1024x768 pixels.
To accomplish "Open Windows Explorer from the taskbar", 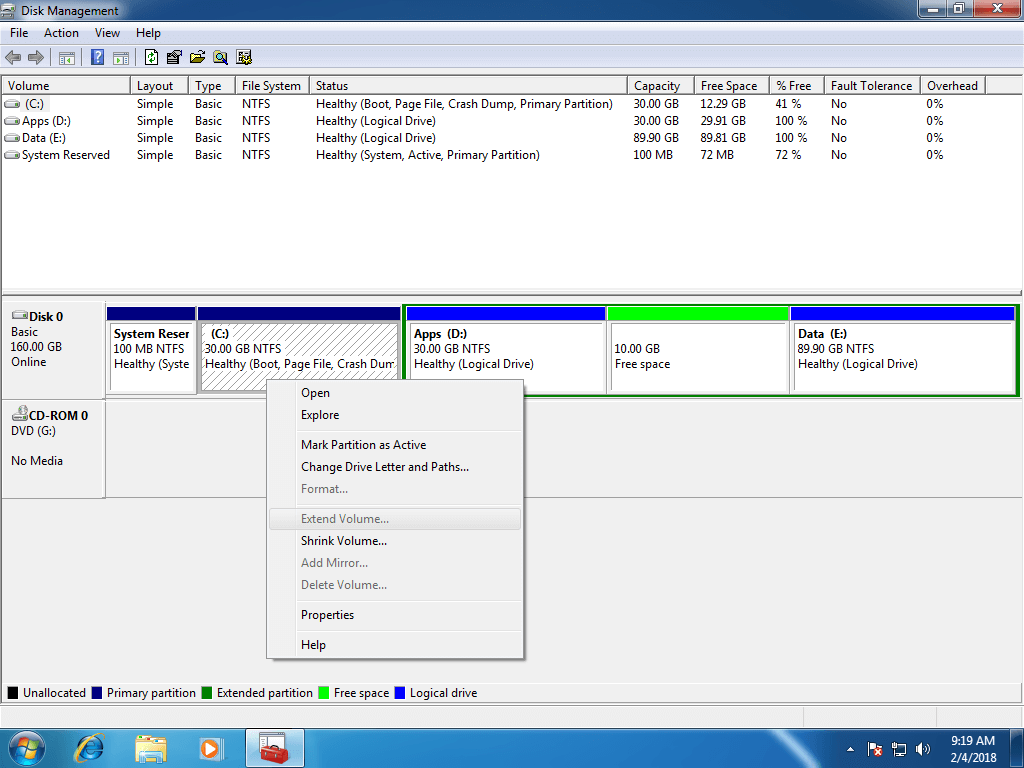I will pyautogui.click(x=151, y=748).
